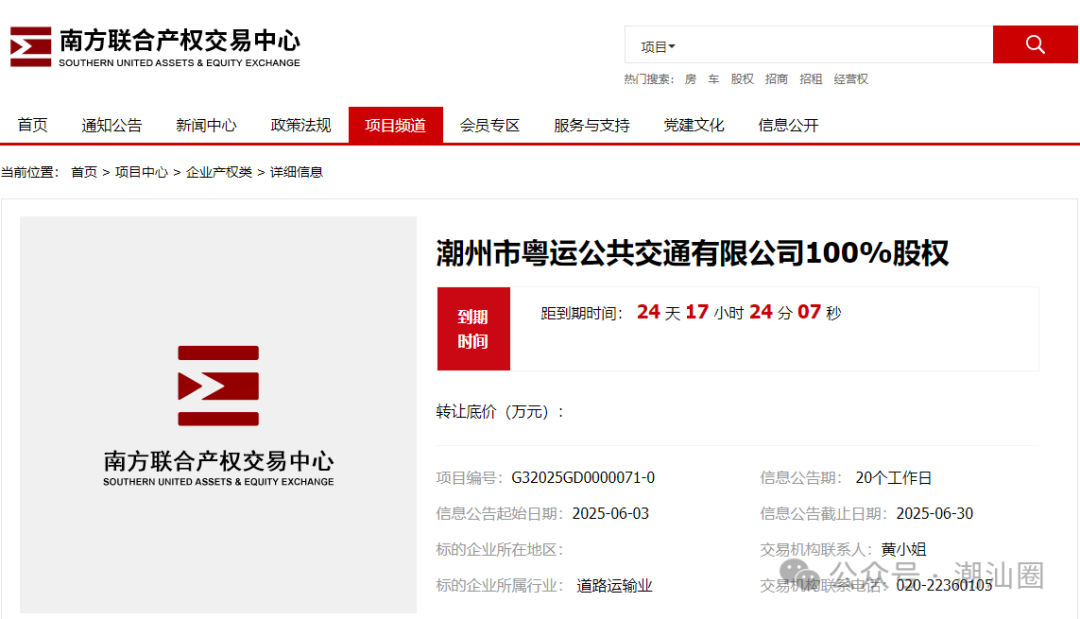The image size is (1080, 619).
Task: Select hot search keyword 股权
Action: tap(742, 79)
